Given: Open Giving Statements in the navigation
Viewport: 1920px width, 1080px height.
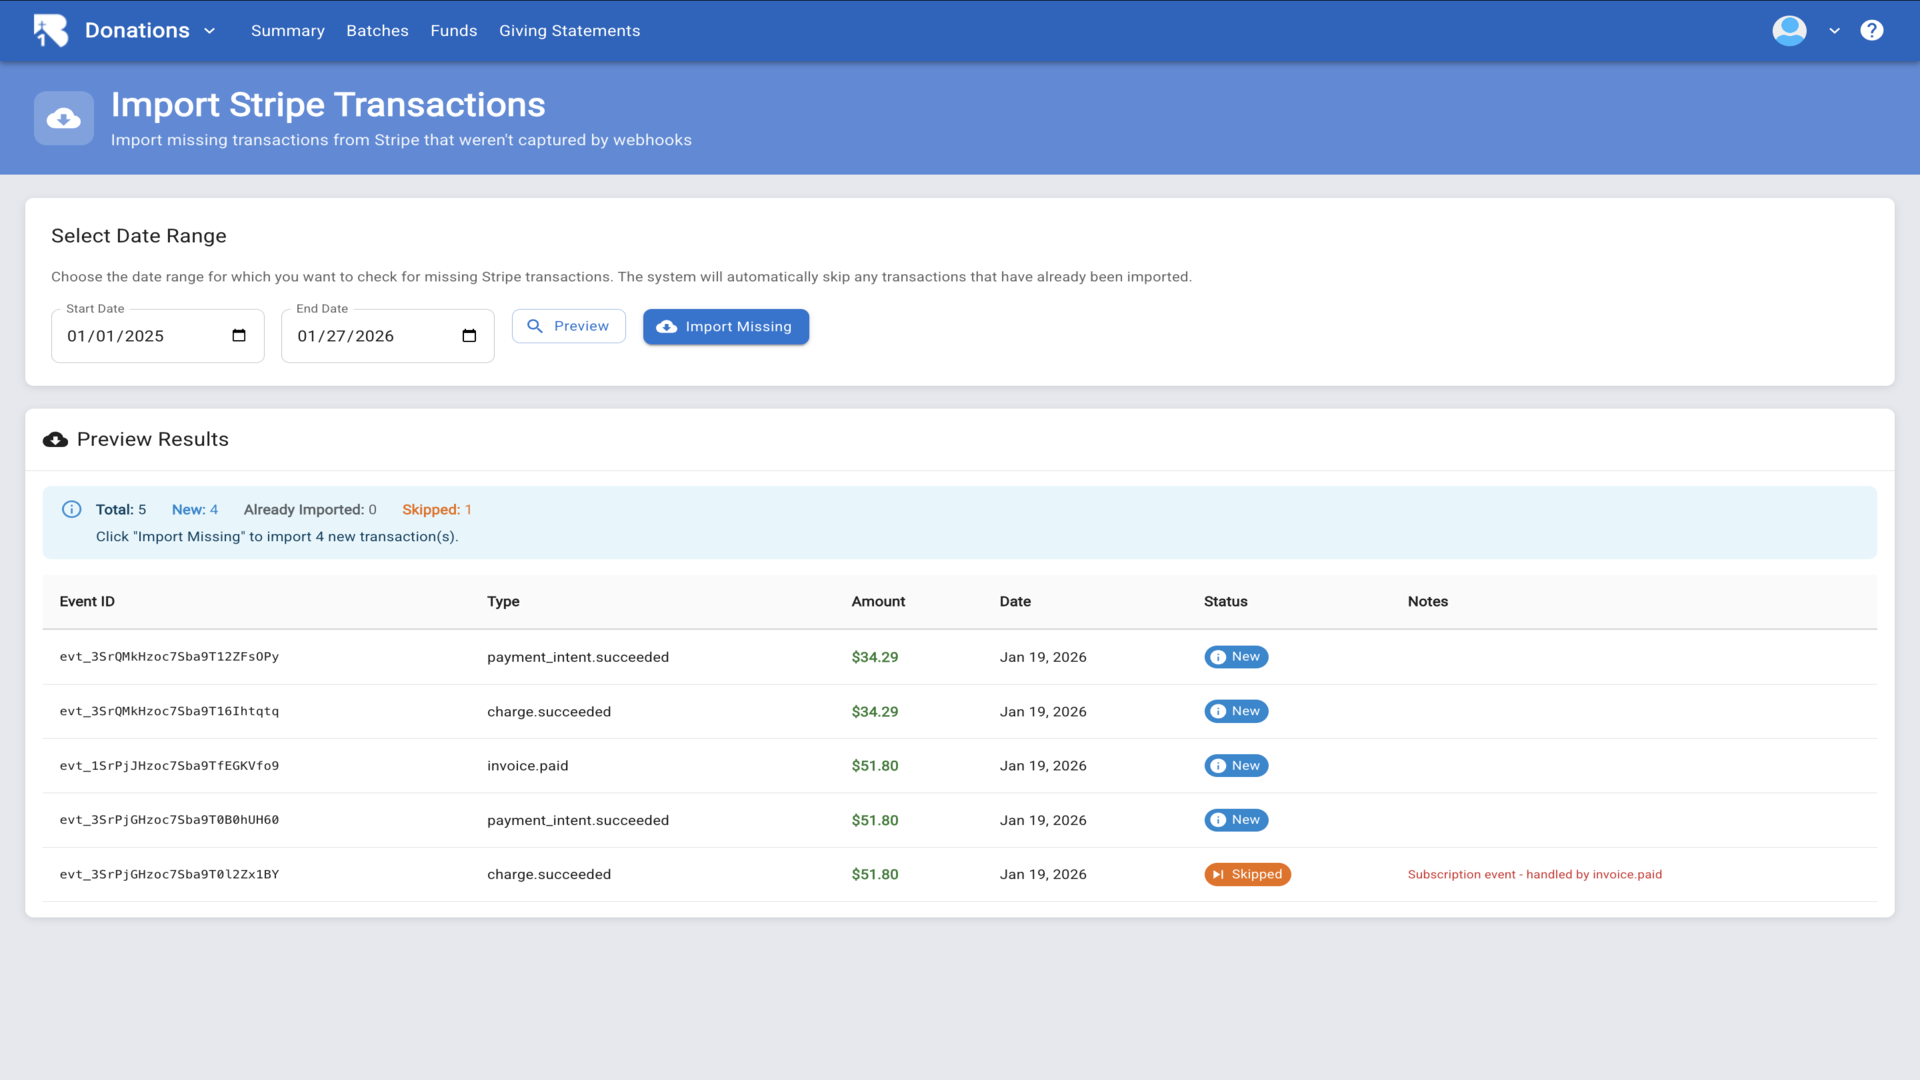Looking at the screenshot, I should (569, 31).
